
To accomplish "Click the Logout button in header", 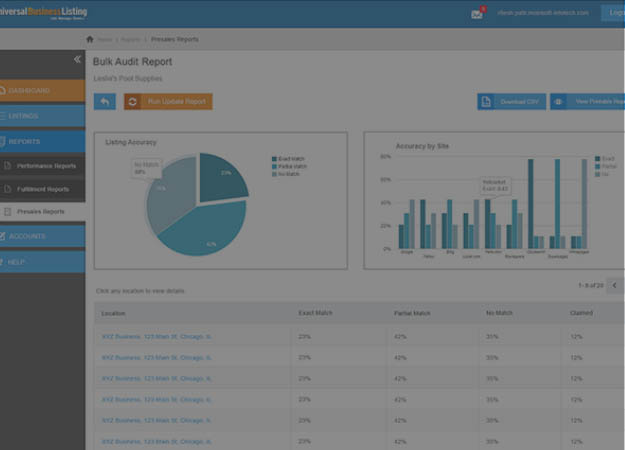I will point(613,13).
